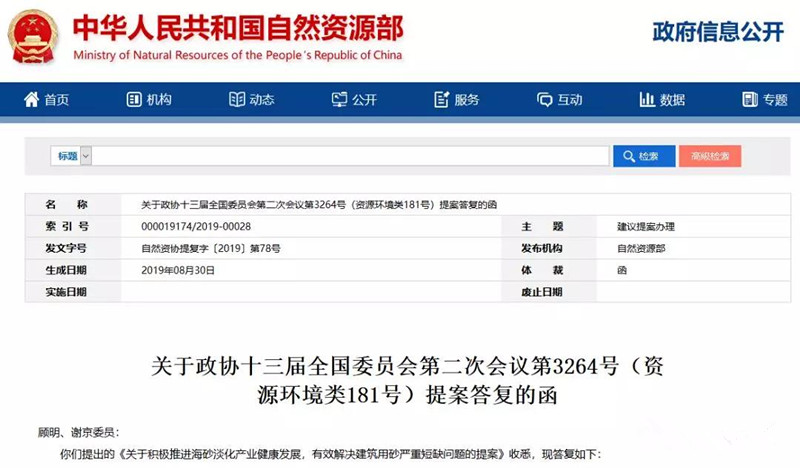Screen dimensions: 800x468
Task: Click the English ministry name subtitle
Action: pos(238,55)
